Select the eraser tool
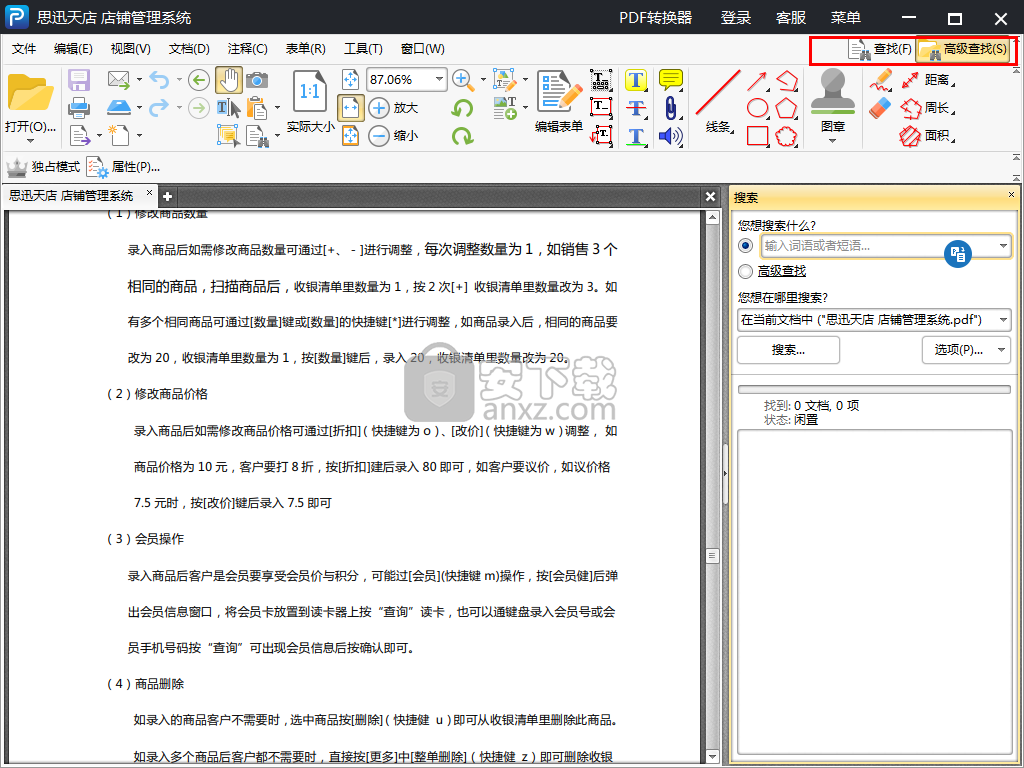 point(880,108)
